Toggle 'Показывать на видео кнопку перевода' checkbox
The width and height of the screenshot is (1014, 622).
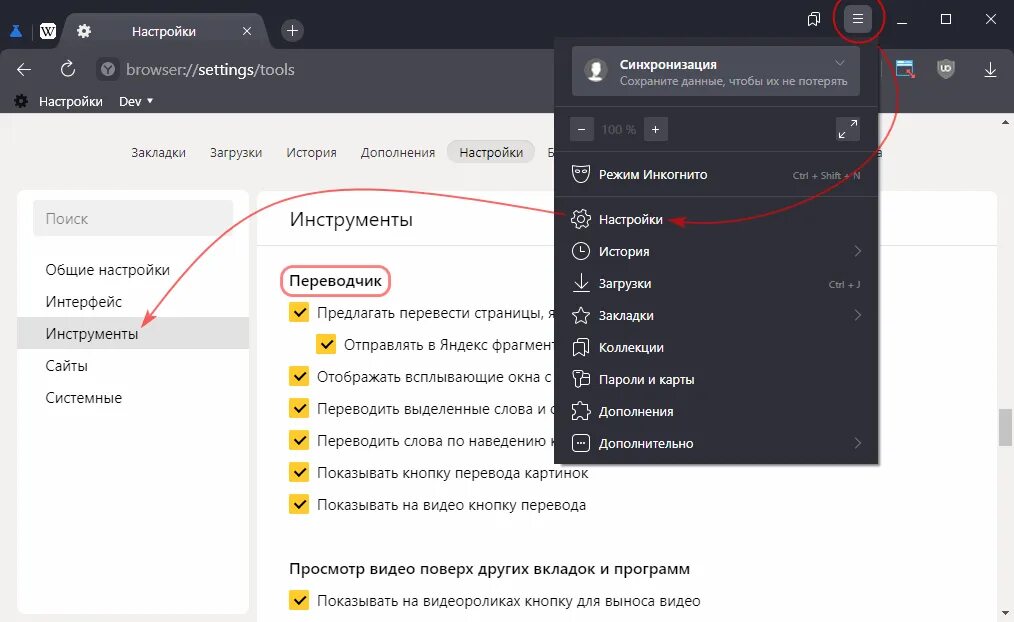tap(299, 504)
